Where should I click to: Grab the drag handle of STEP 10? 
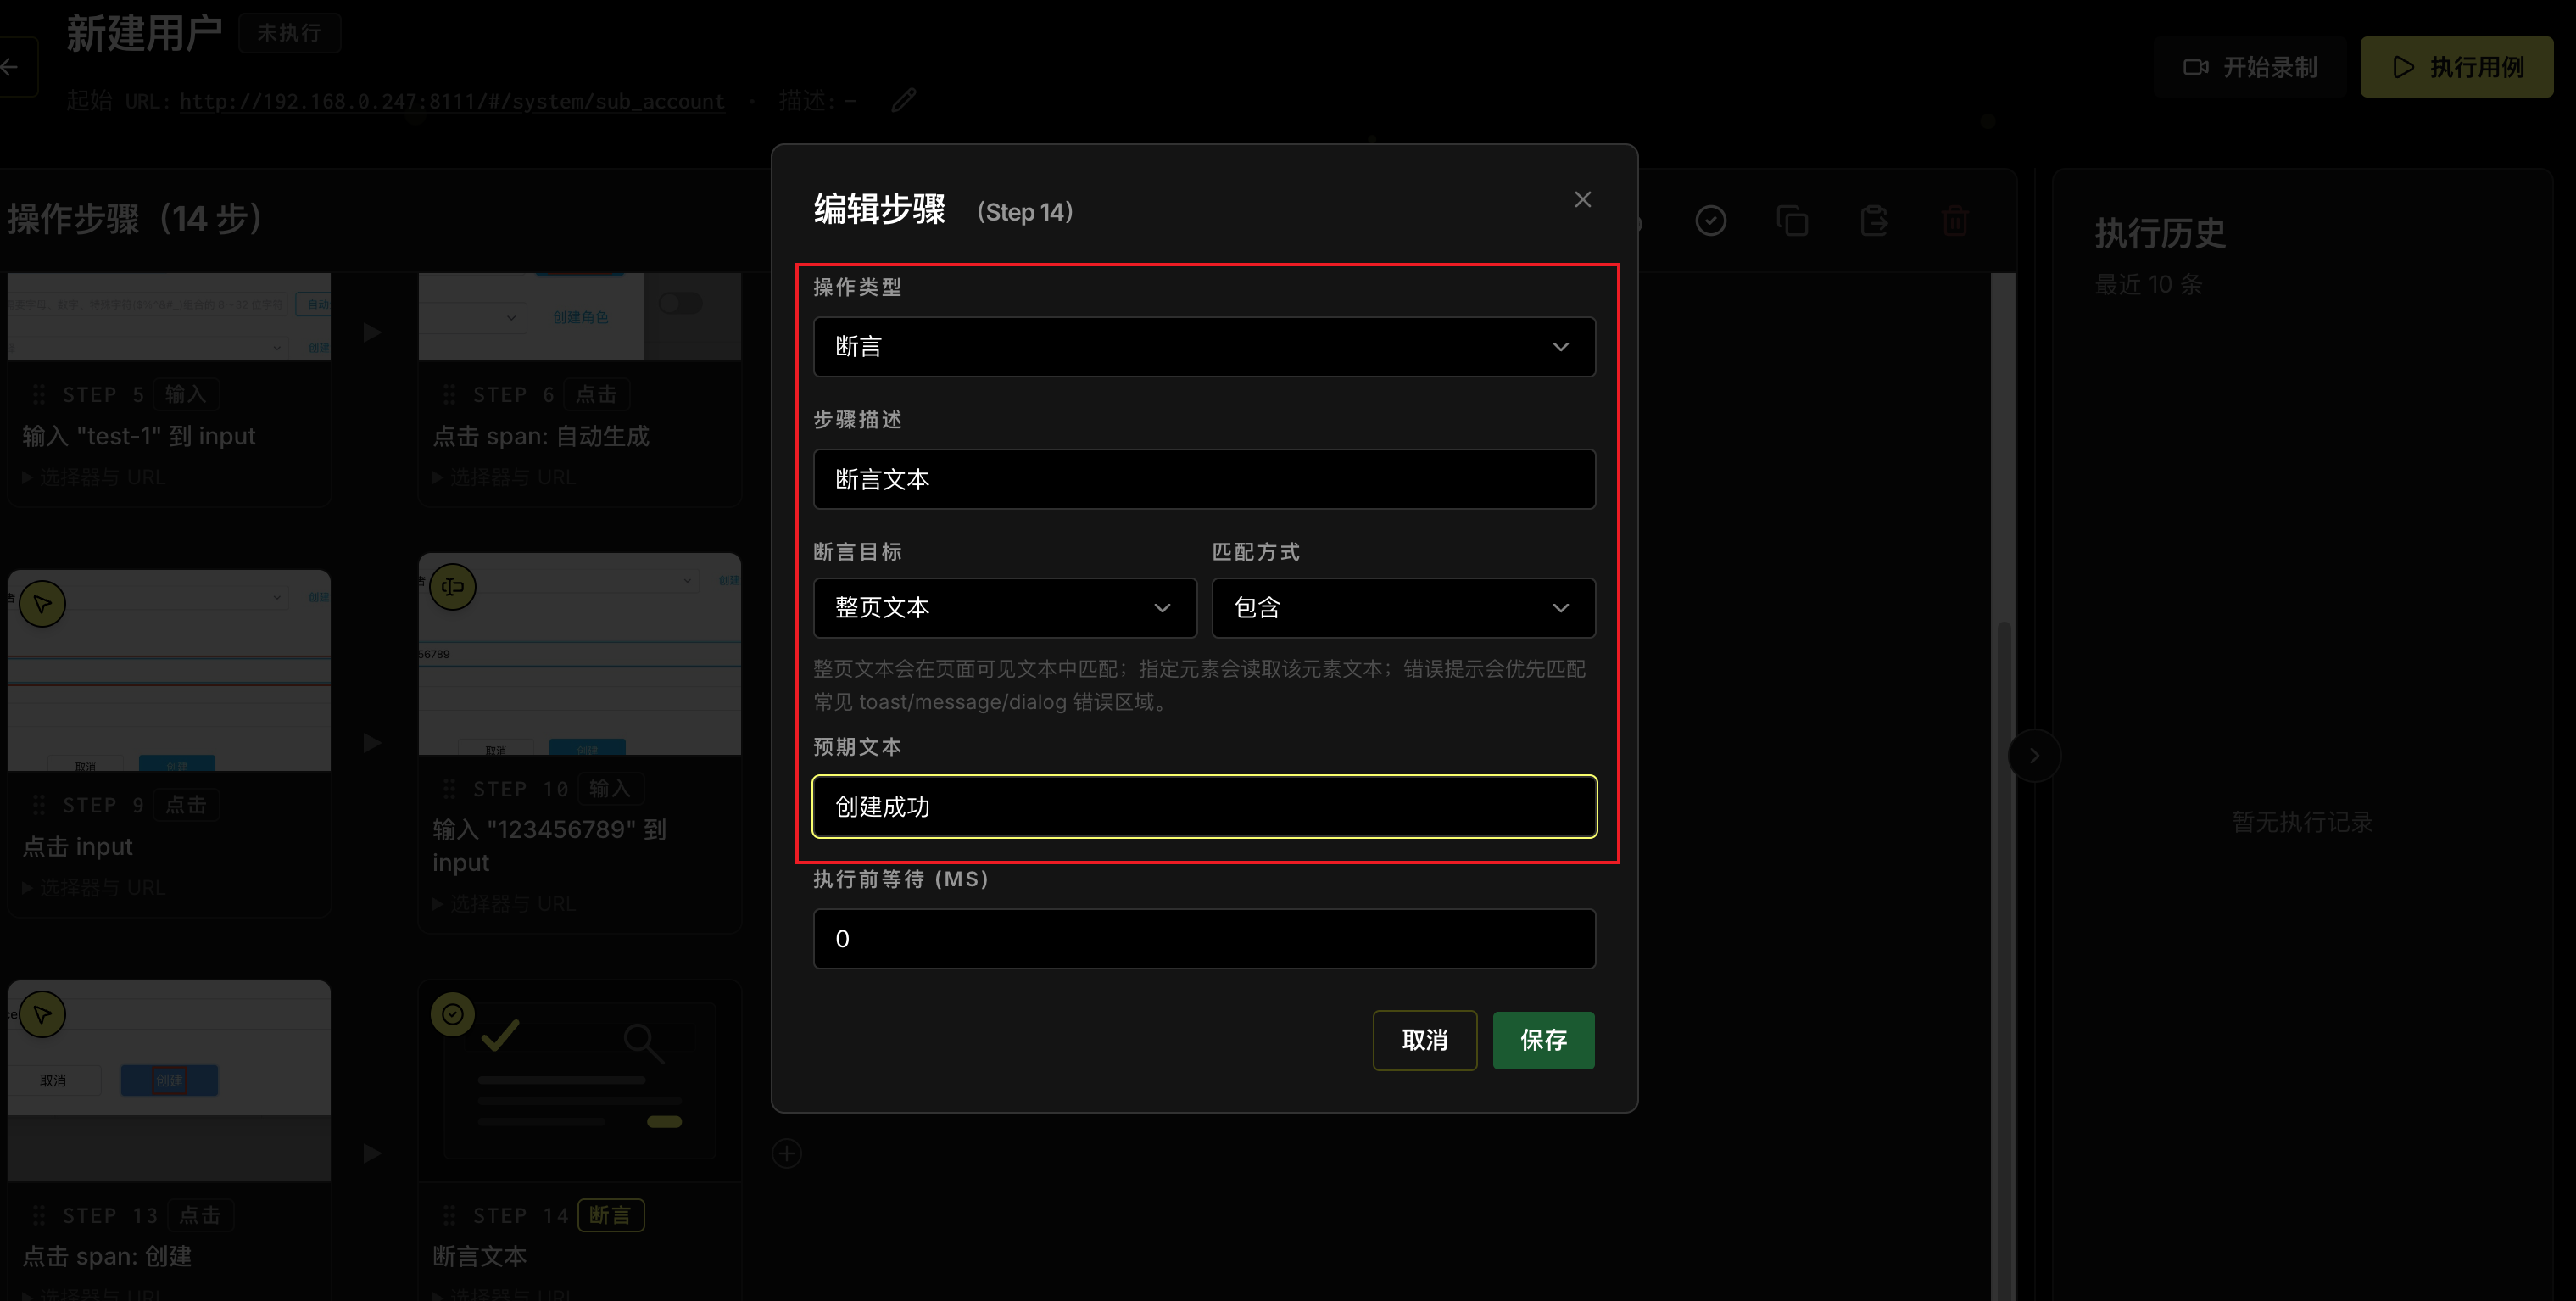tap(449, 788)
